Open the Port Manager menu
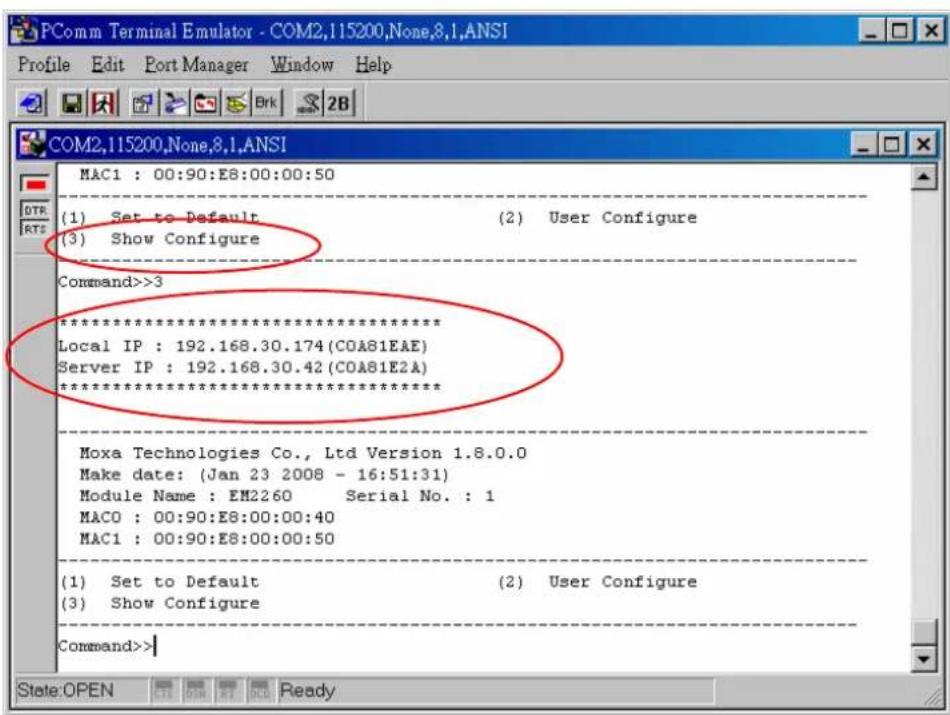 pos(196,64)
